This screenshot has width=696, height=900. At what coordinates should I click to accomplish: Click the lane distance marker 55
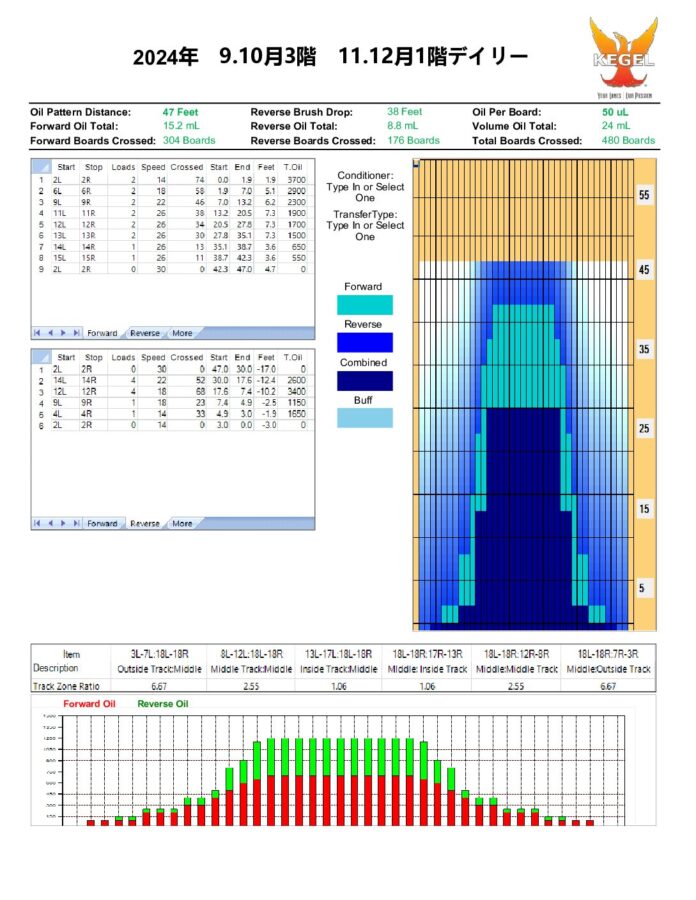click(644, 195)
